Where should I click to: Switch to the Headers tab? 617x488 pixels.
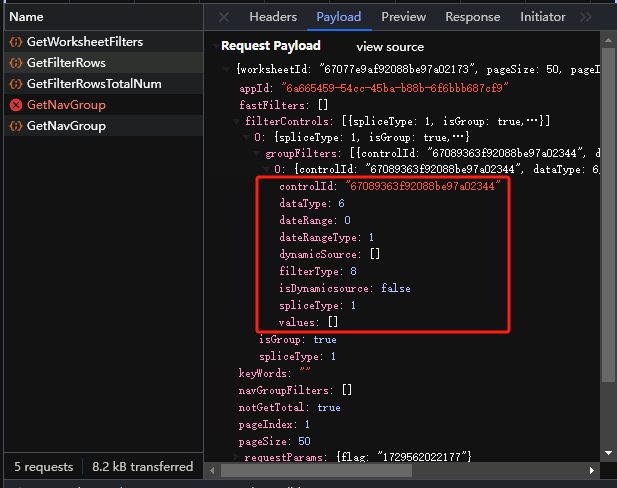click(273, 17)
